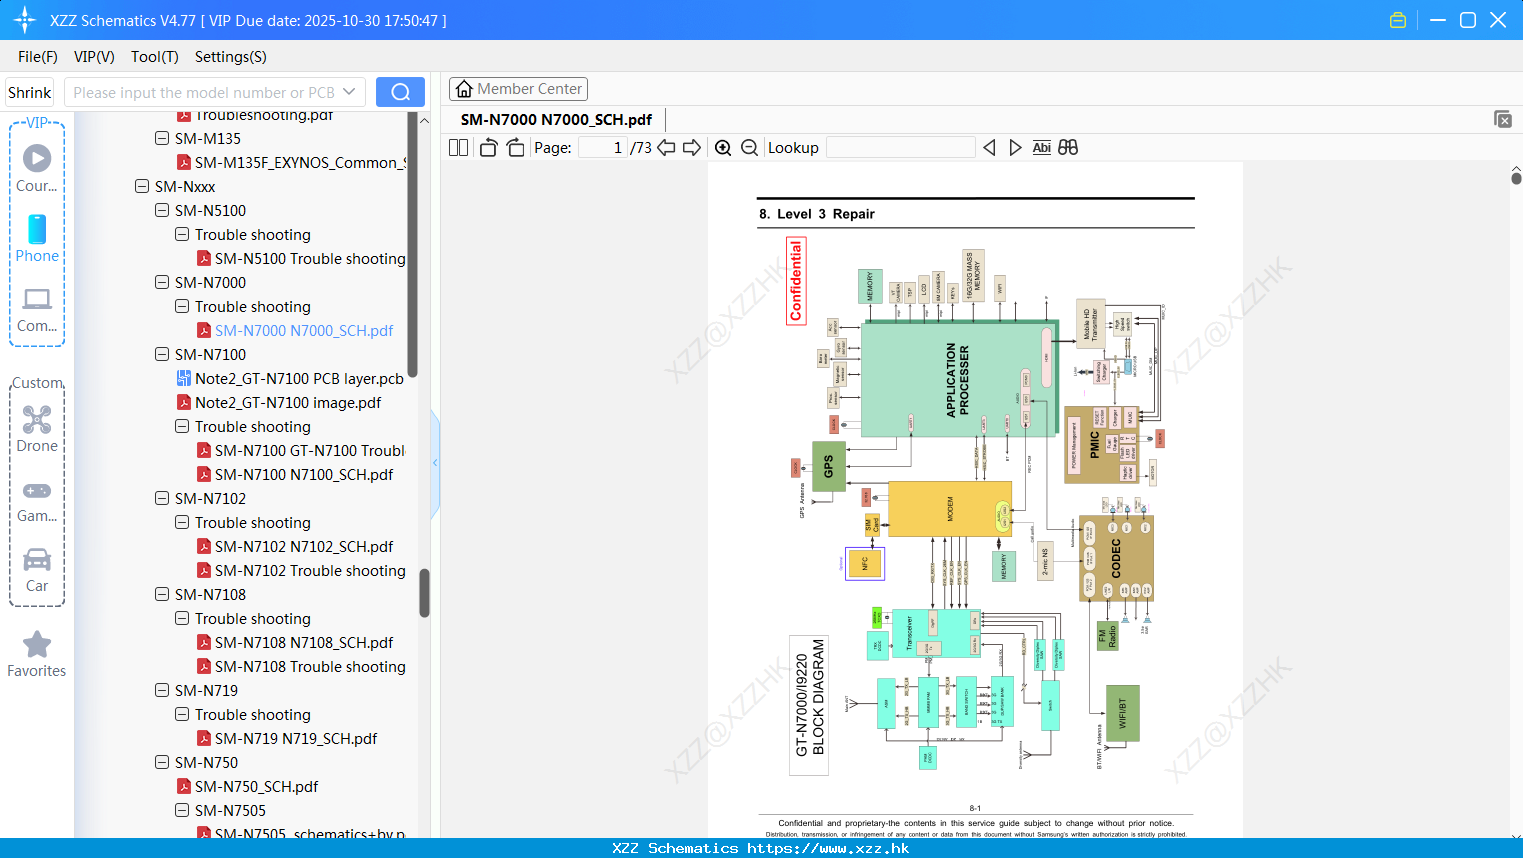
Task: Open the Car category
Action: (x=37, y=570)
